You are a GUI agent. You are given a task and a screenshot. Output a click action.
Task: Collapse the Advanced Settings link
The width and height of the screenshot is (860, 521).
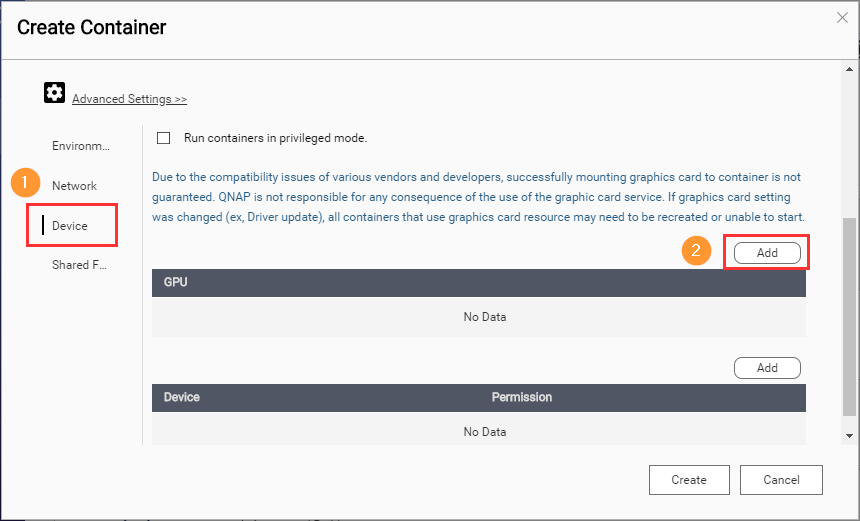[129, 99]
